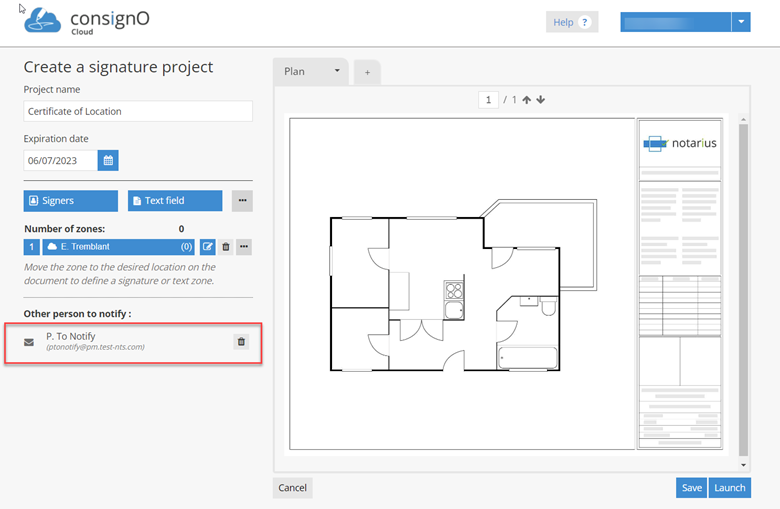Image resolution: width=780 pixels, height=509 pixels.
Task: Open more options for signer E. Tremblant
Action: coord(243,247)
